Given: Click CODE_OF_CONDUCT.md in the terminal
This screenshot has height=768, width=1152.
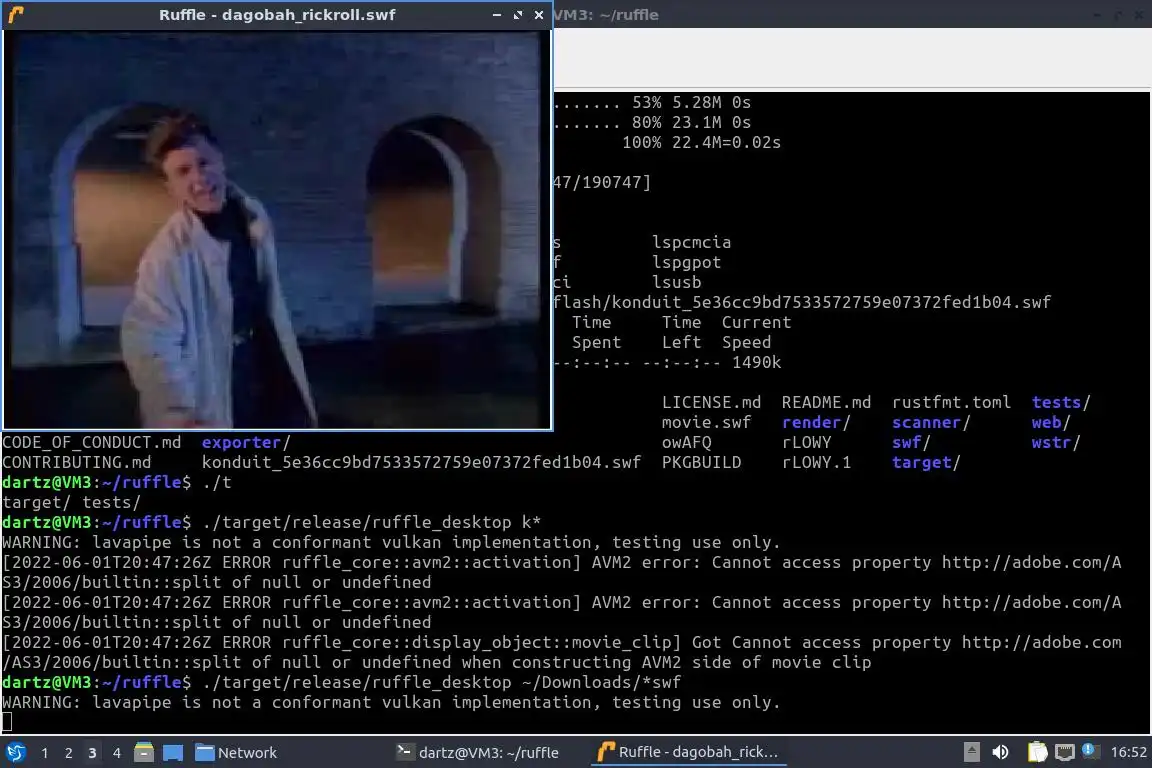Looking at the screenshot, I should 91,442.
